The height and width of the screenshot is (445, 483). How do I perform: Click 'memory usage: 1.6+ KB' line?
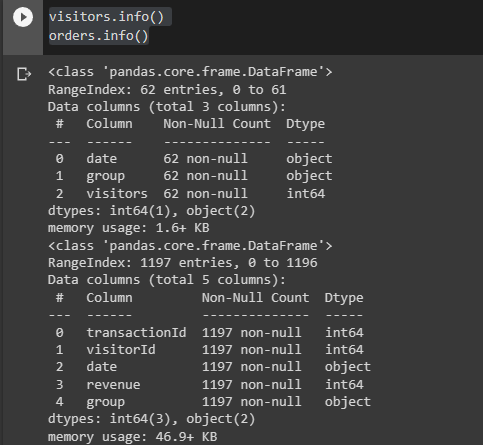pos(129,228)
